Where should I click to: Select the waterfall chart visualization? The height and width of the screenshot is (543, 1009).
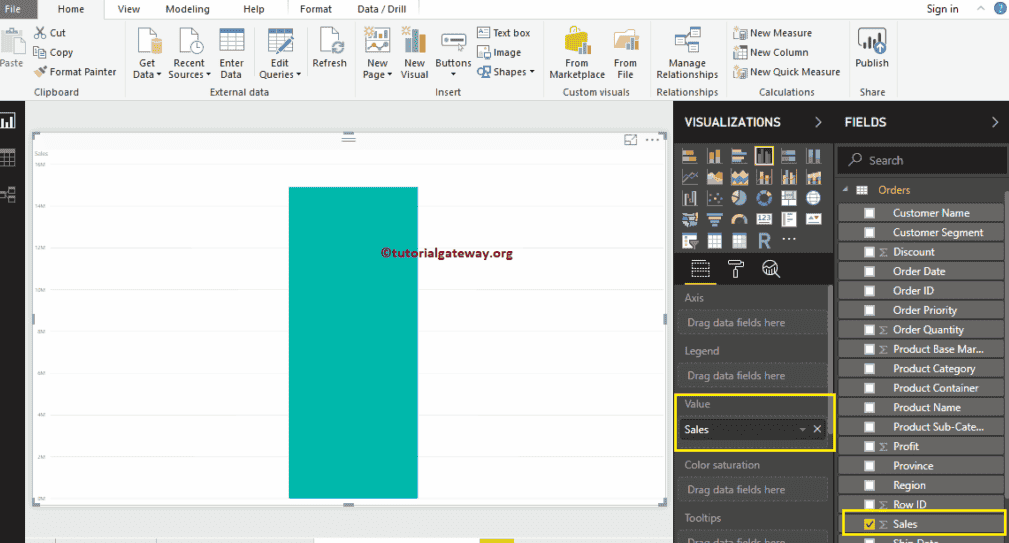coord(689,198)
